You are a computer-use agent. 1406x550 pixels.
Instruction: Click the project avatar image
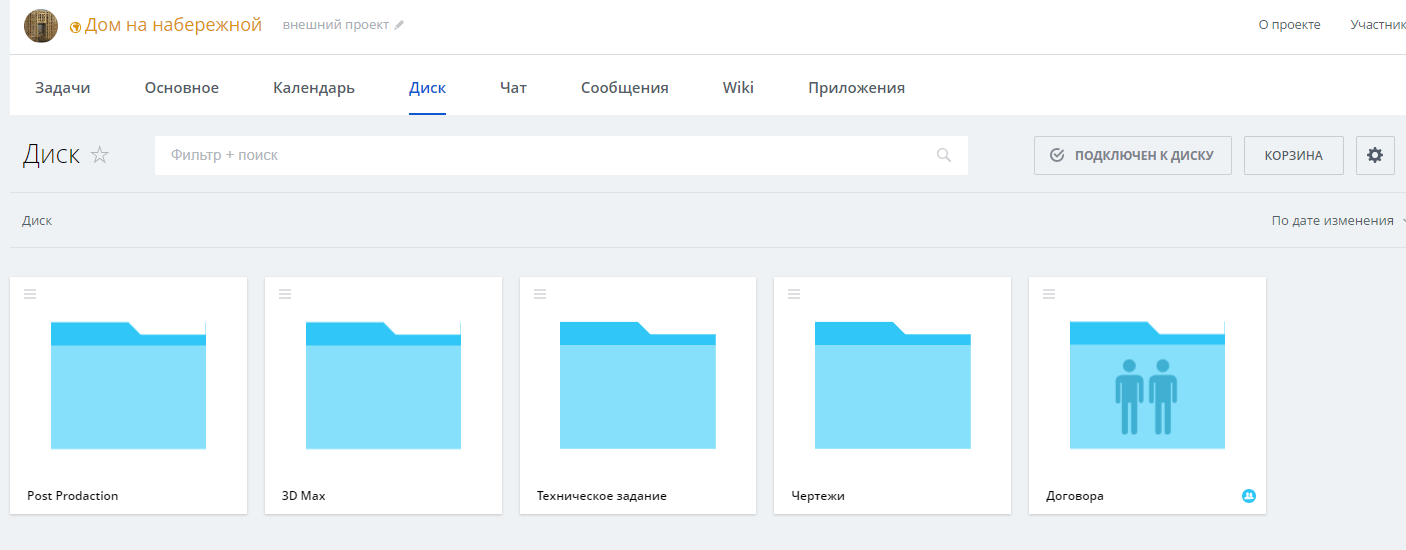[41, 25]
